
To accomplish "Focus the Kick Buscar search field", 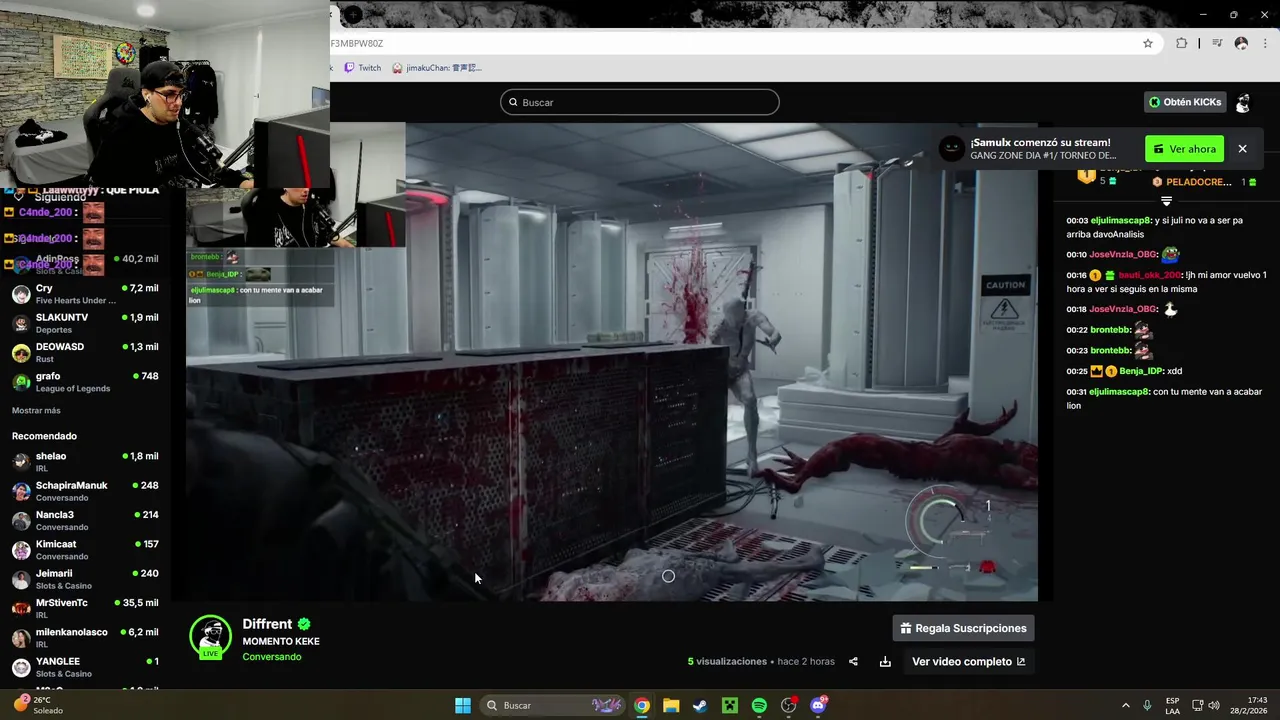I will click(x=640, y=102).
